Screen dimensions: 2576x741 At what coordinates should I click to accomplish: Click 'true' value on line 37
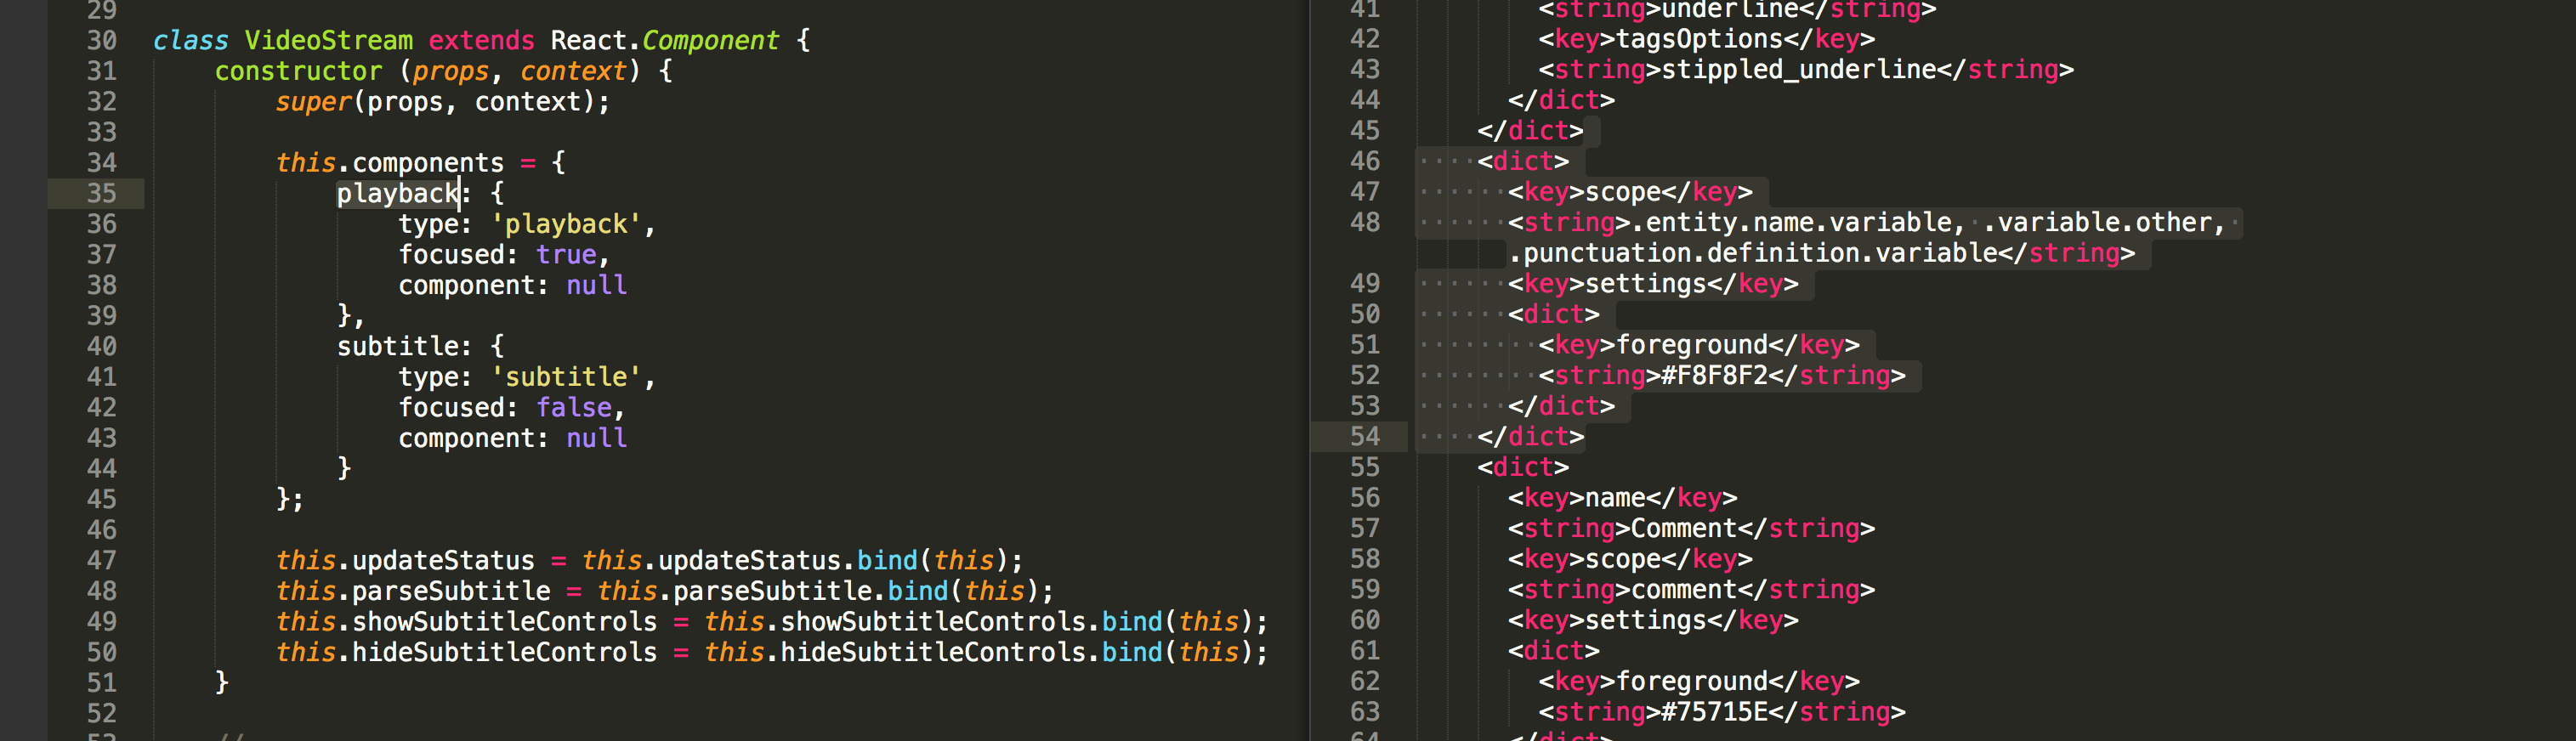566,255
